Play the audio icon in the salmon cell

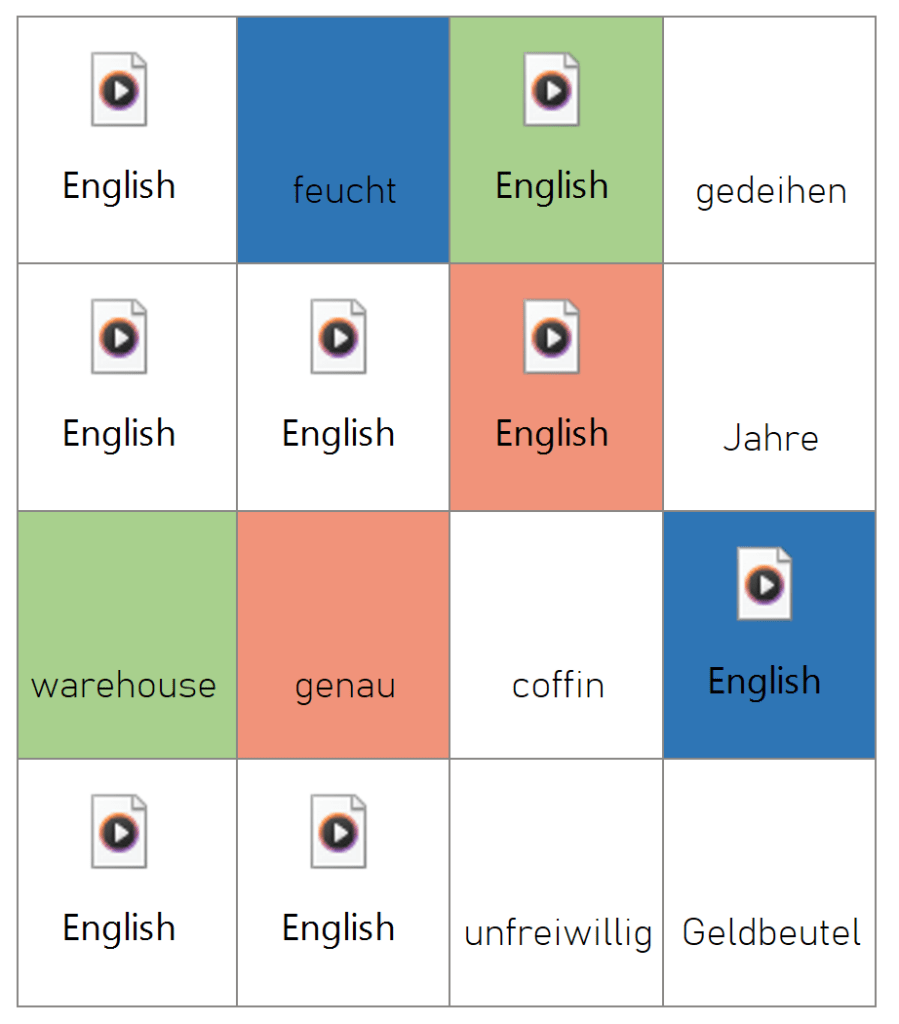(552, 337)
